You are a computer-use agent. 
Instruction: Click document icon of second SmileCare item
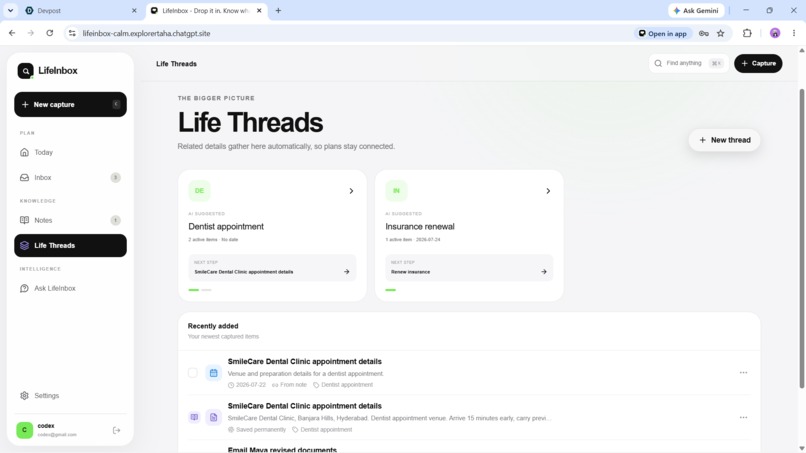tap(213, 417)
